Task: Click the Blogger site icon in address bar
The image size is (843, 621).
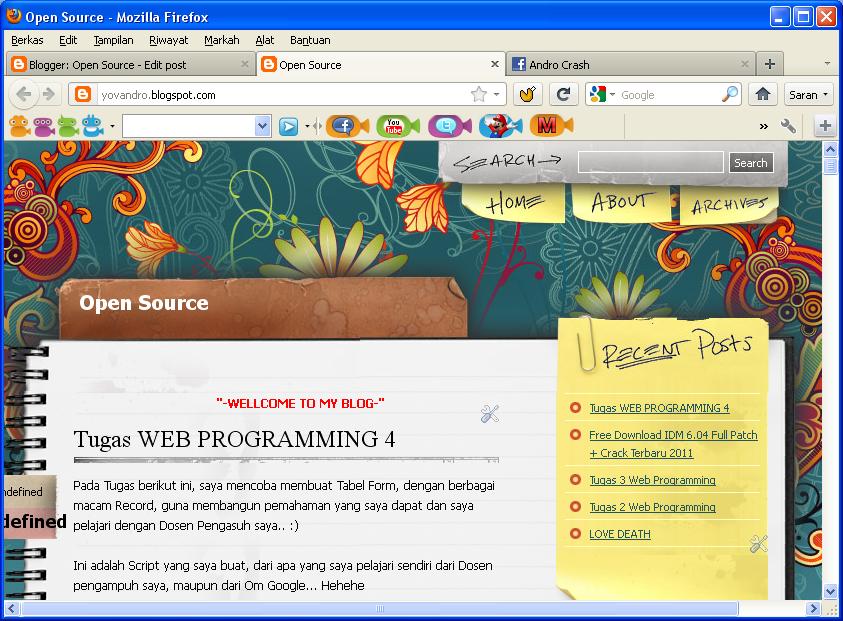Action: 82,95
